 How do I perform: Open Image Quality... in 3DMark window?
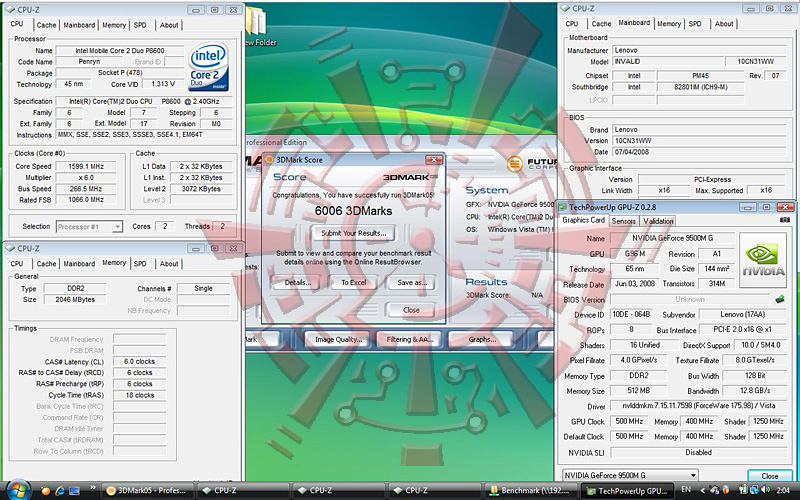pyautogui.click(x=338, y=340)
